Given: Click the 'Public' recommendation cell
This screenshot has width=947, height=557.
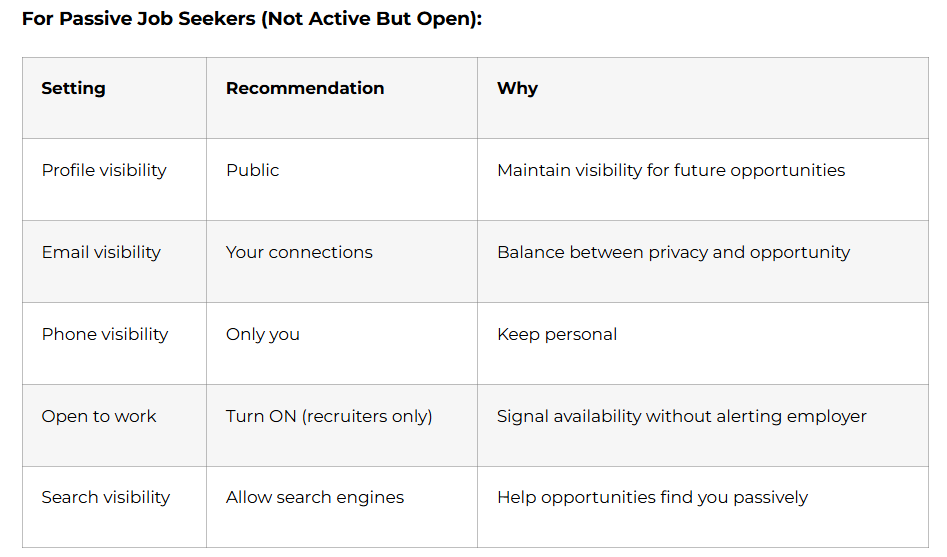Looking at the screenshot, I should (252, 170).
